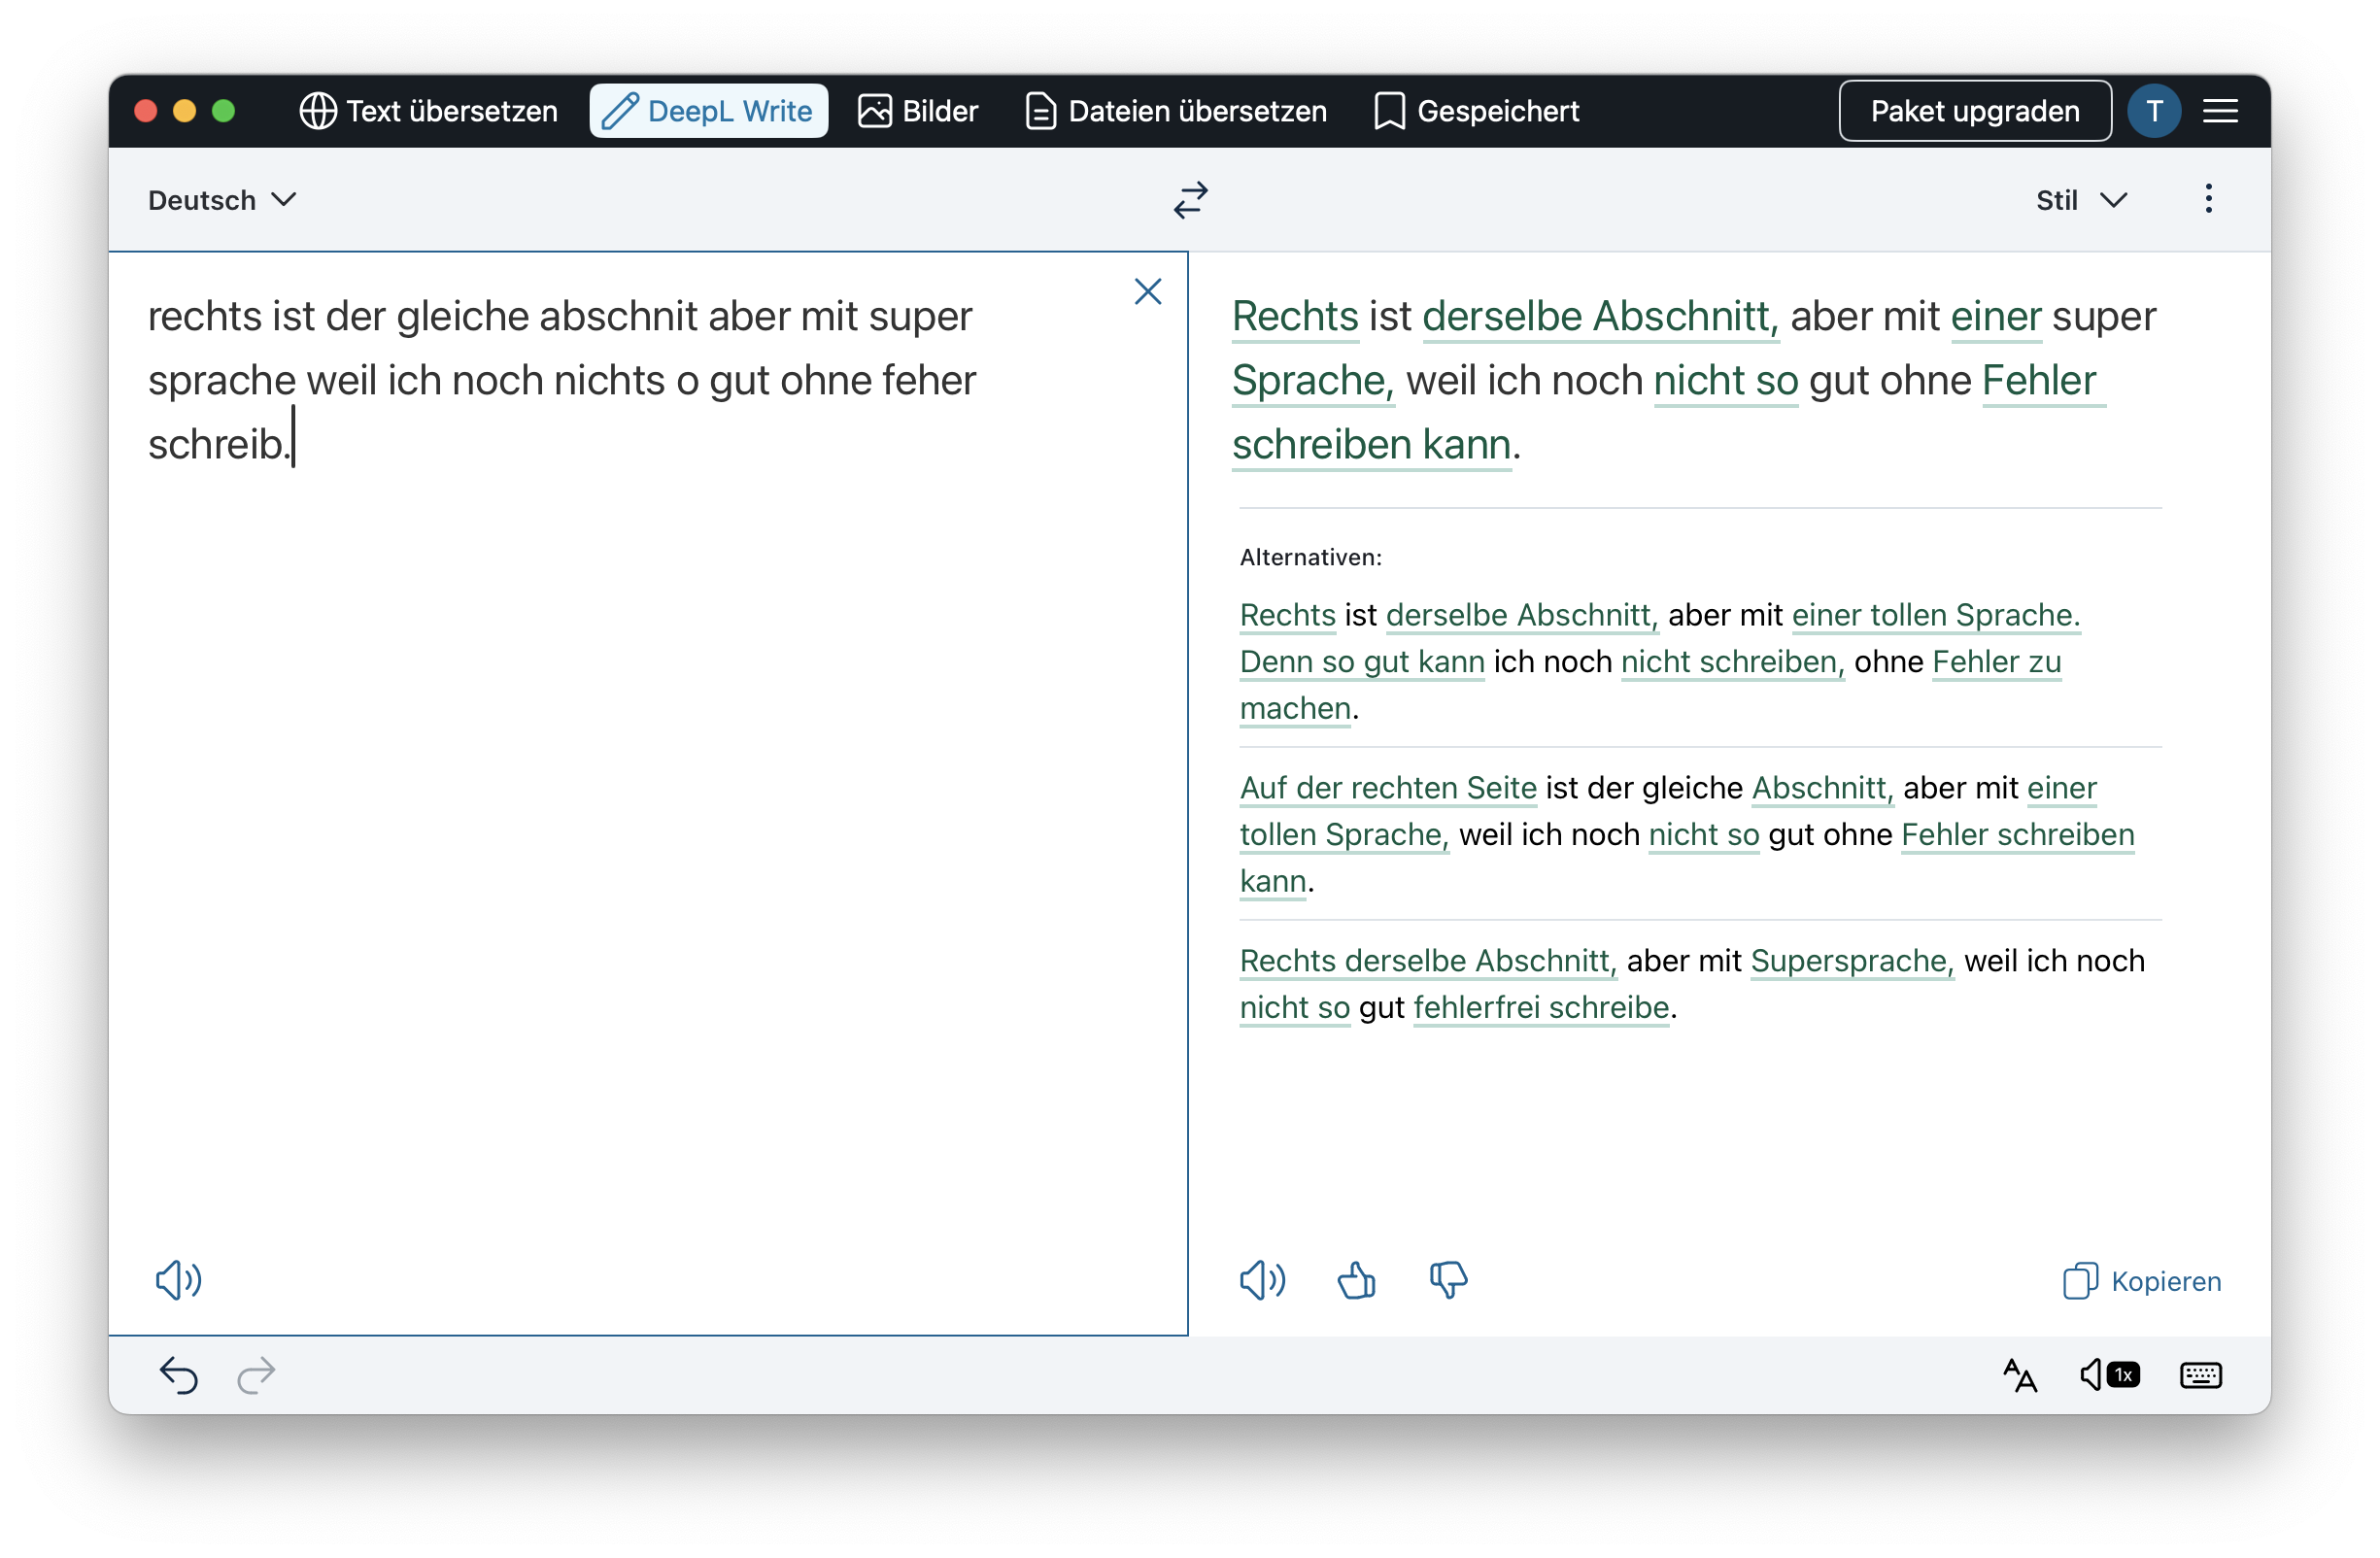Change the 1x speech speed
2380x1558 pixels.
tap(2108, 1375)
